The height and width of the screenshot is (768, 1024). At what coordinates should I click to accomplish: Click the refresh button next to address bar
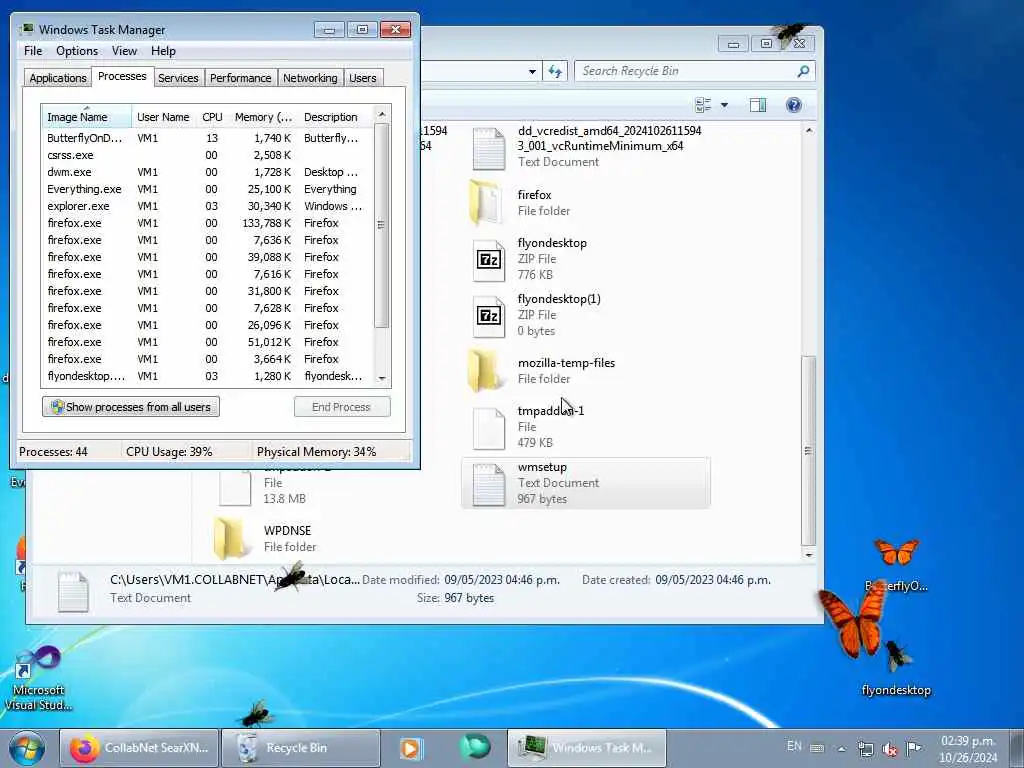coord(555,71)
